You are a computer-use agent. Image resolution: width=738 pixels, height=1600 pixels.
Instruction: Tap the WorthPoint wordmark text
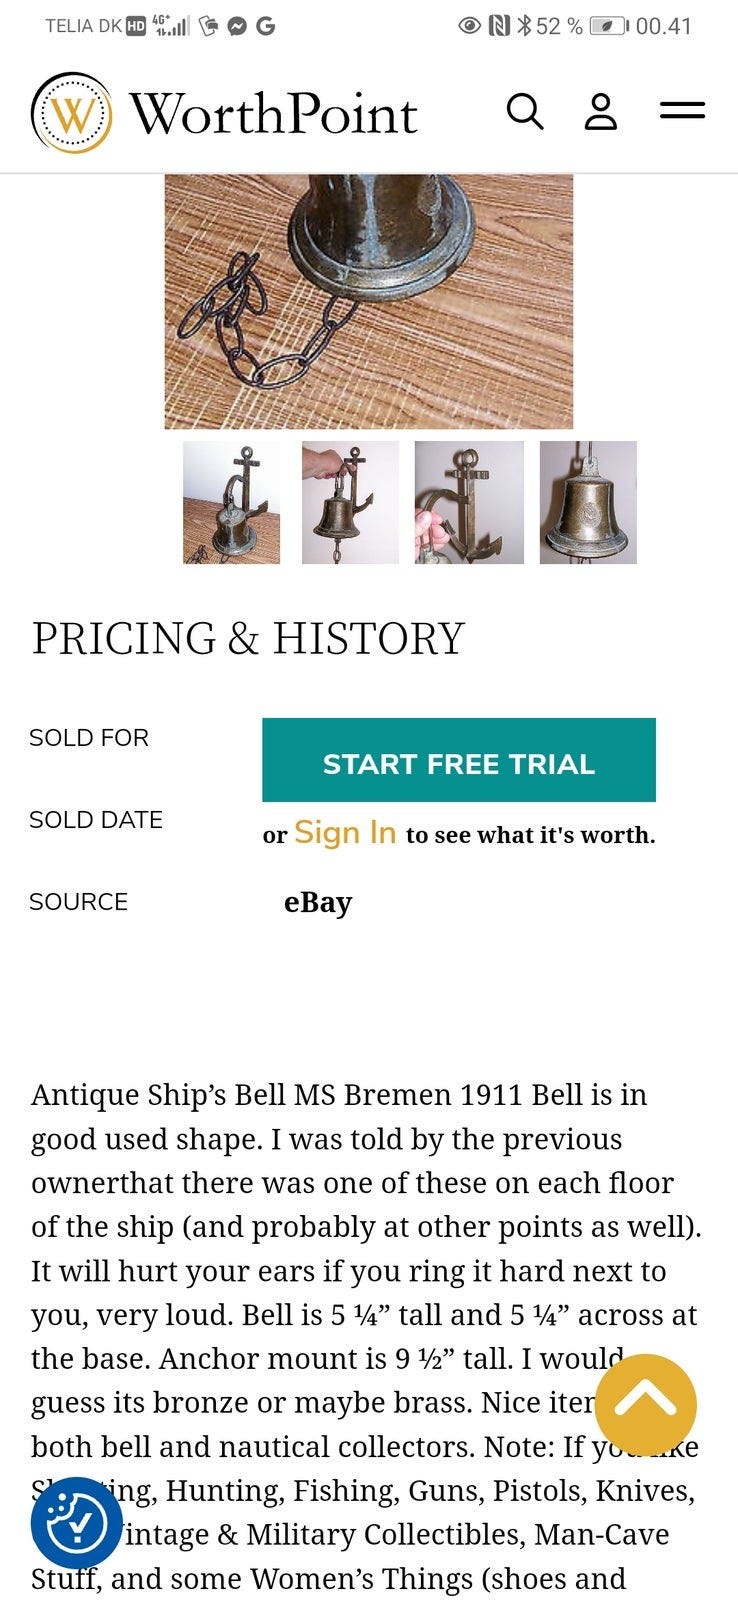pyautogui.click(x=273, y=114)
